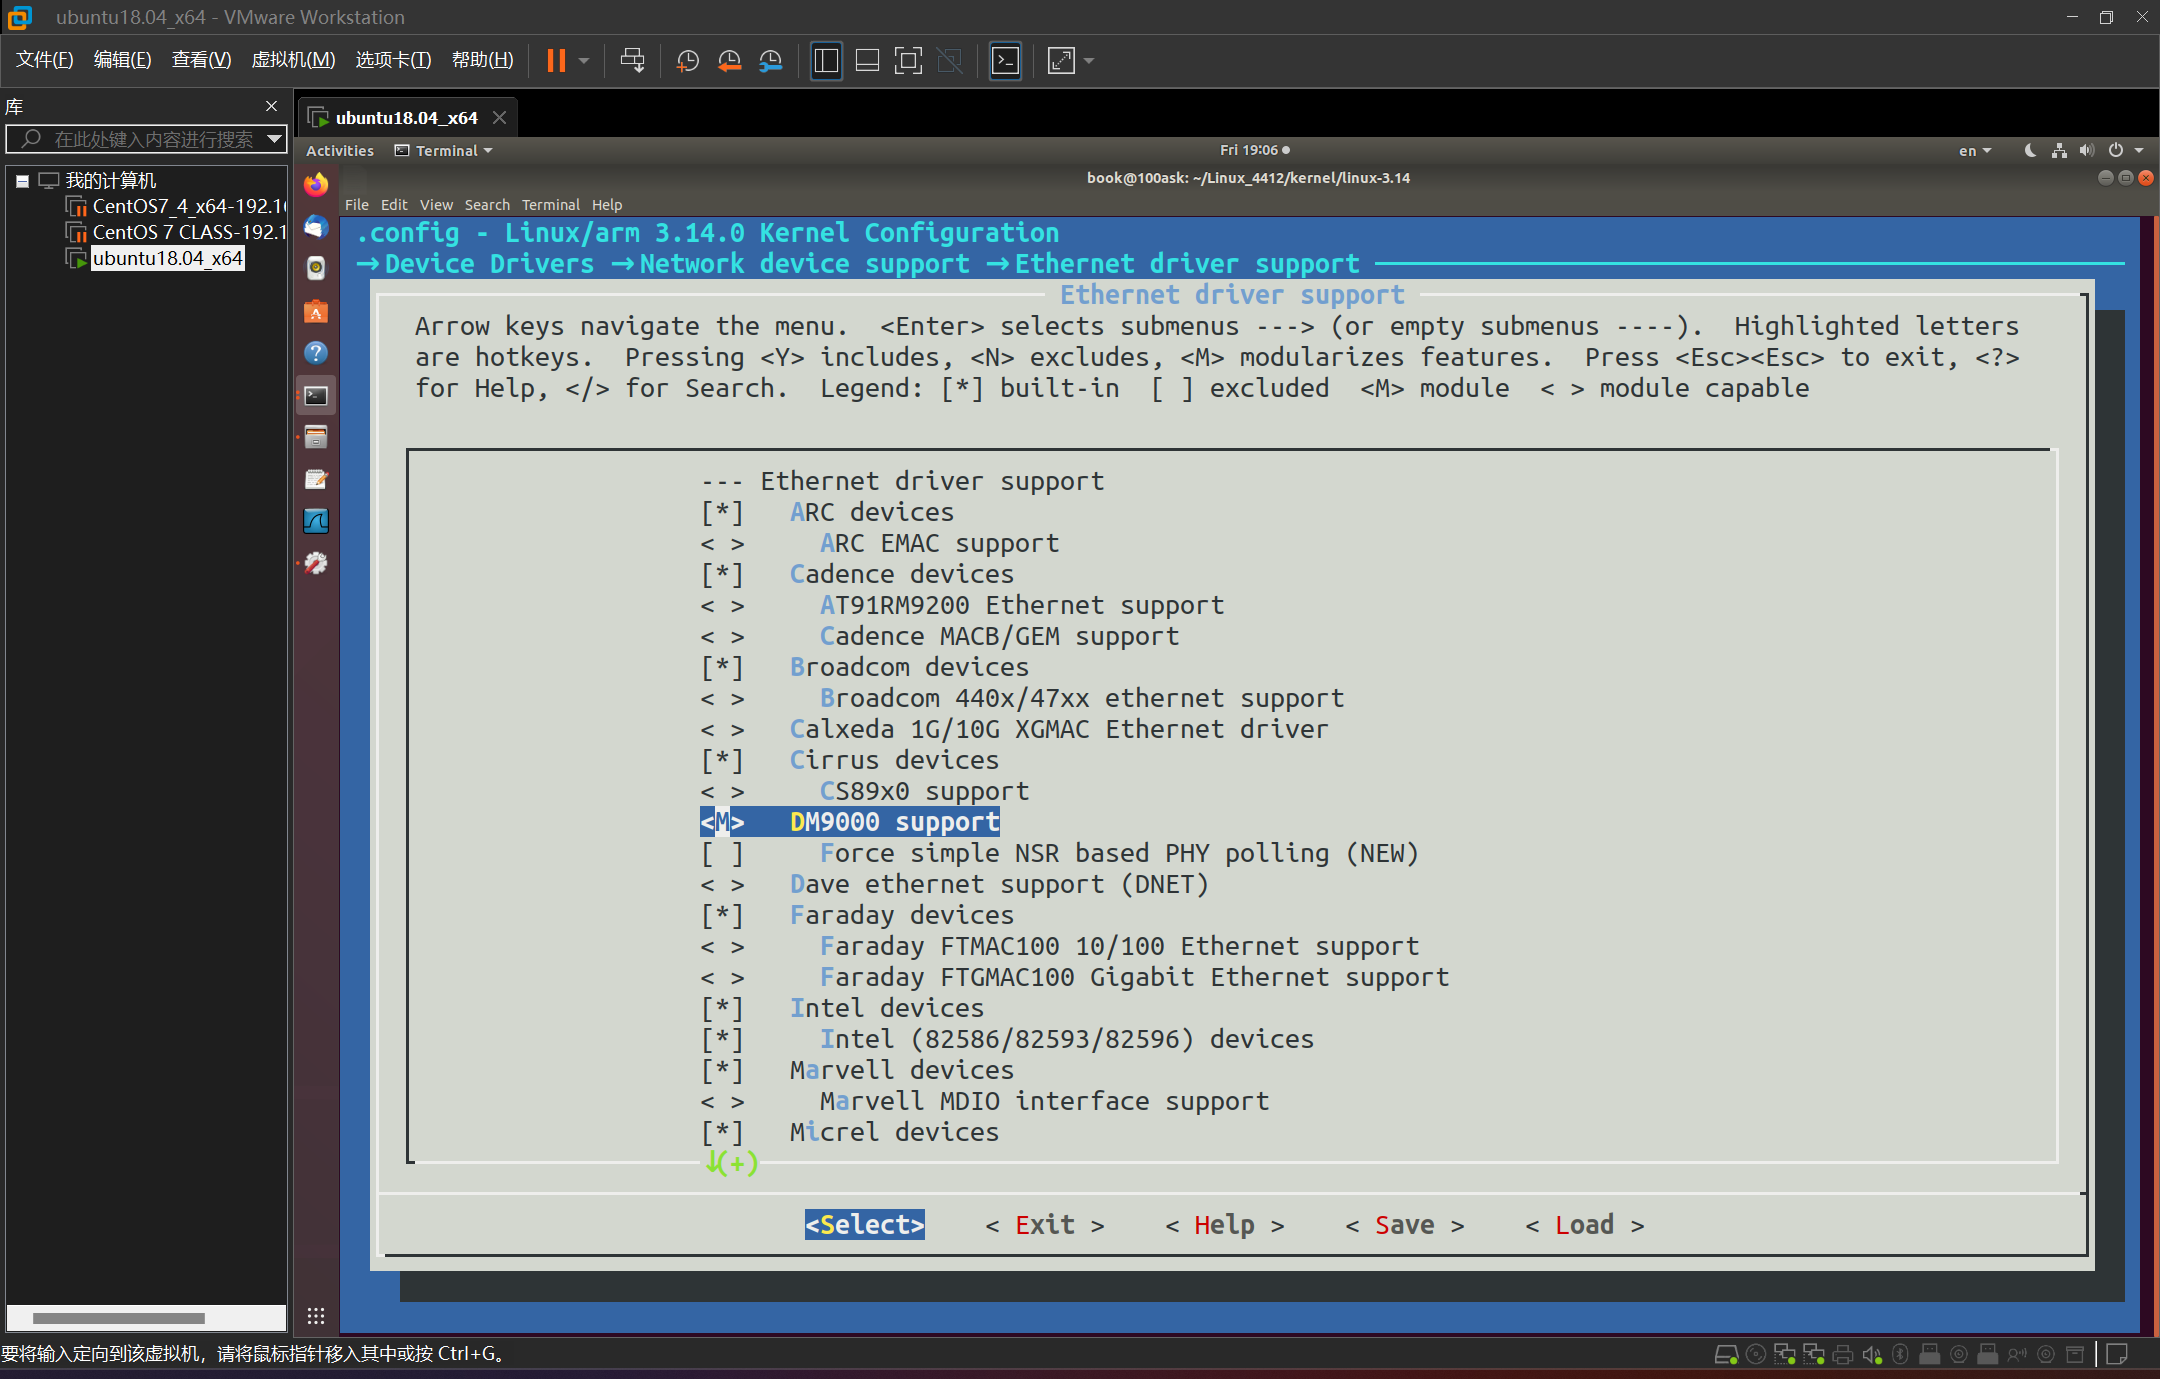The height and width of the screenshot is (1379, 2160).
Task: Toggle Force simple NSR based PHY polling
Action: [722, 854]
